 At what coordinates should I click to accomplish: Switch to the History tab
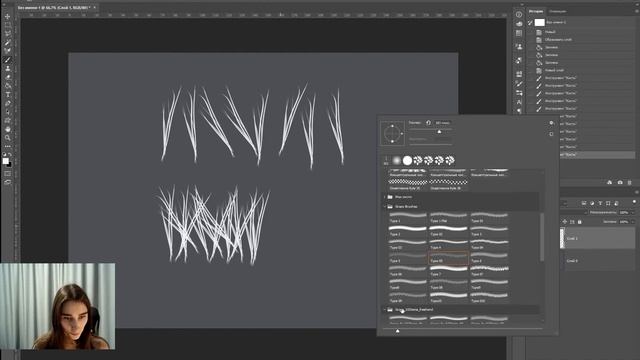(536, 11)
